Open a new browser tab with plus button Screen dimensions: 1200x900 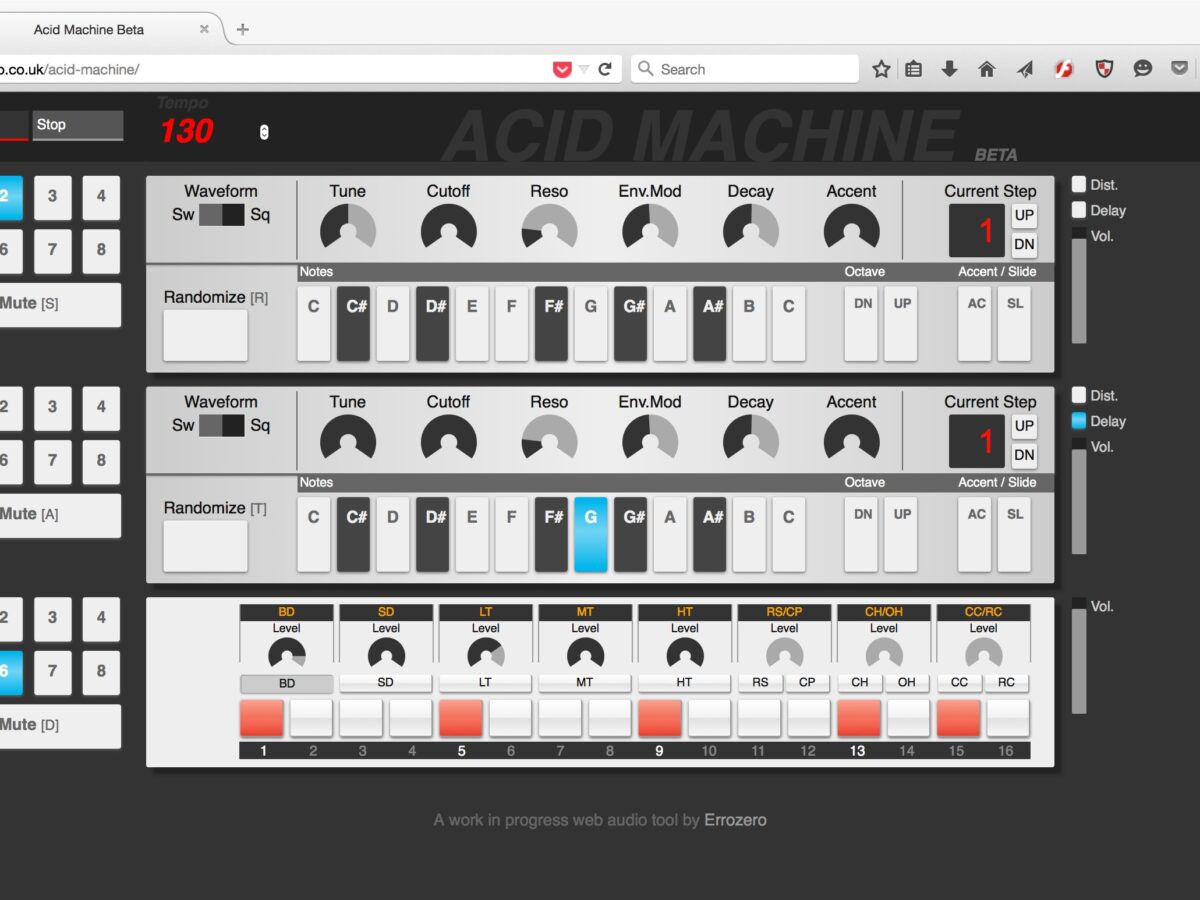click(242, 29)
